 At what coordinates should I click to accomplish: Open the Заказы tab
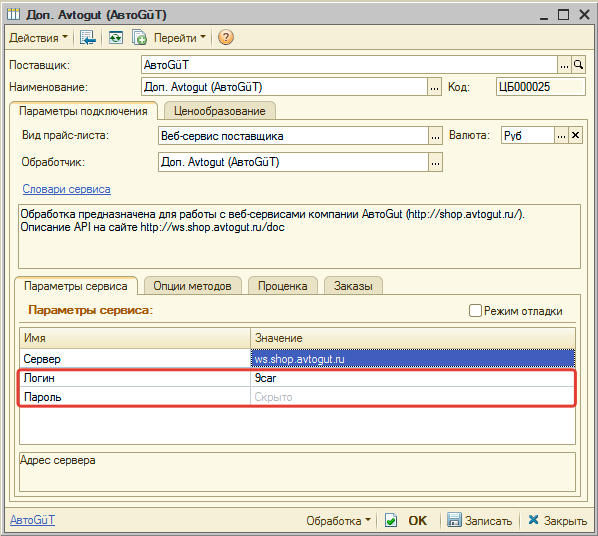[x=353, y=286]
